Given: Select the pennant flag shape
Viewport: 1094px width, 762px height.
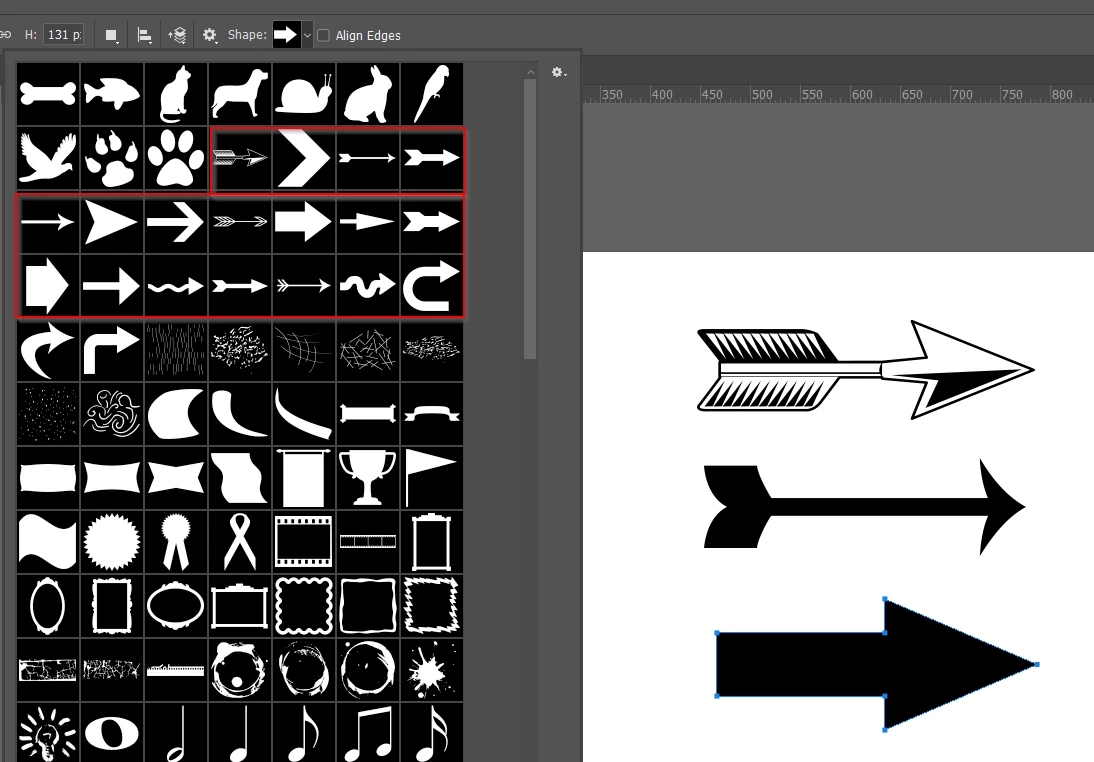Looking at the screenshot, I should pos(432,477).
